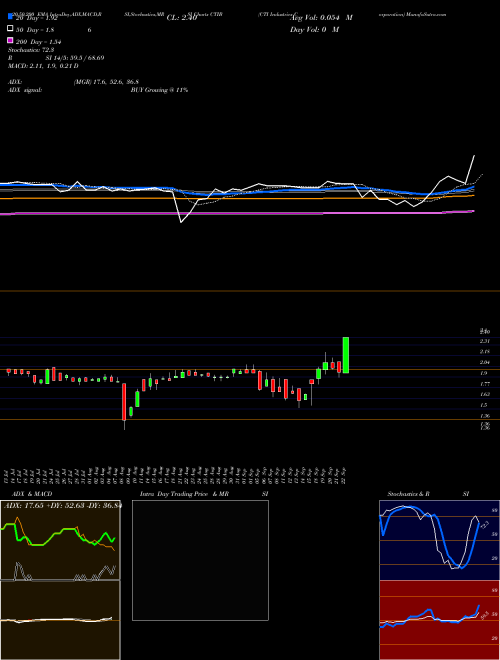
Task: Click the blue 20 Day legend swatch
Action: [x=11, y=17]
